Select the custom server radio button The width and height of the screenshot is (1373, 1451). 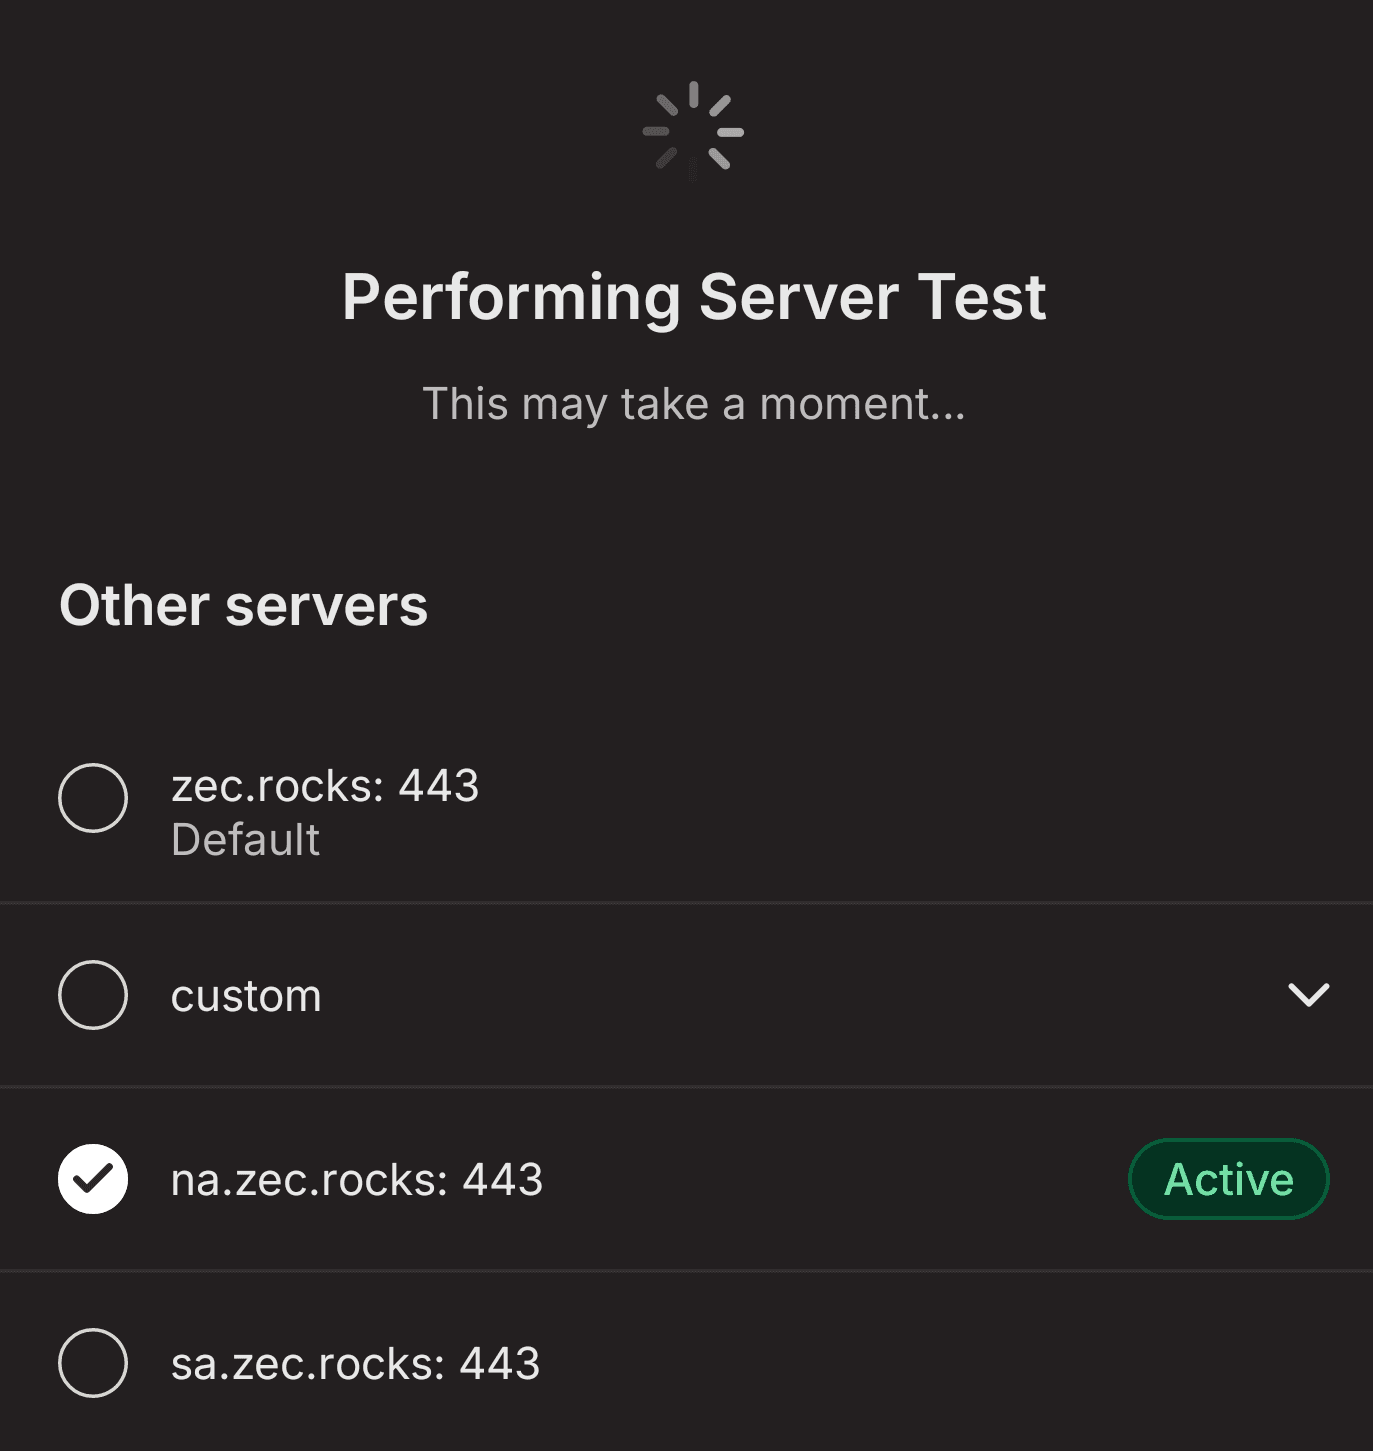(93, 995)
